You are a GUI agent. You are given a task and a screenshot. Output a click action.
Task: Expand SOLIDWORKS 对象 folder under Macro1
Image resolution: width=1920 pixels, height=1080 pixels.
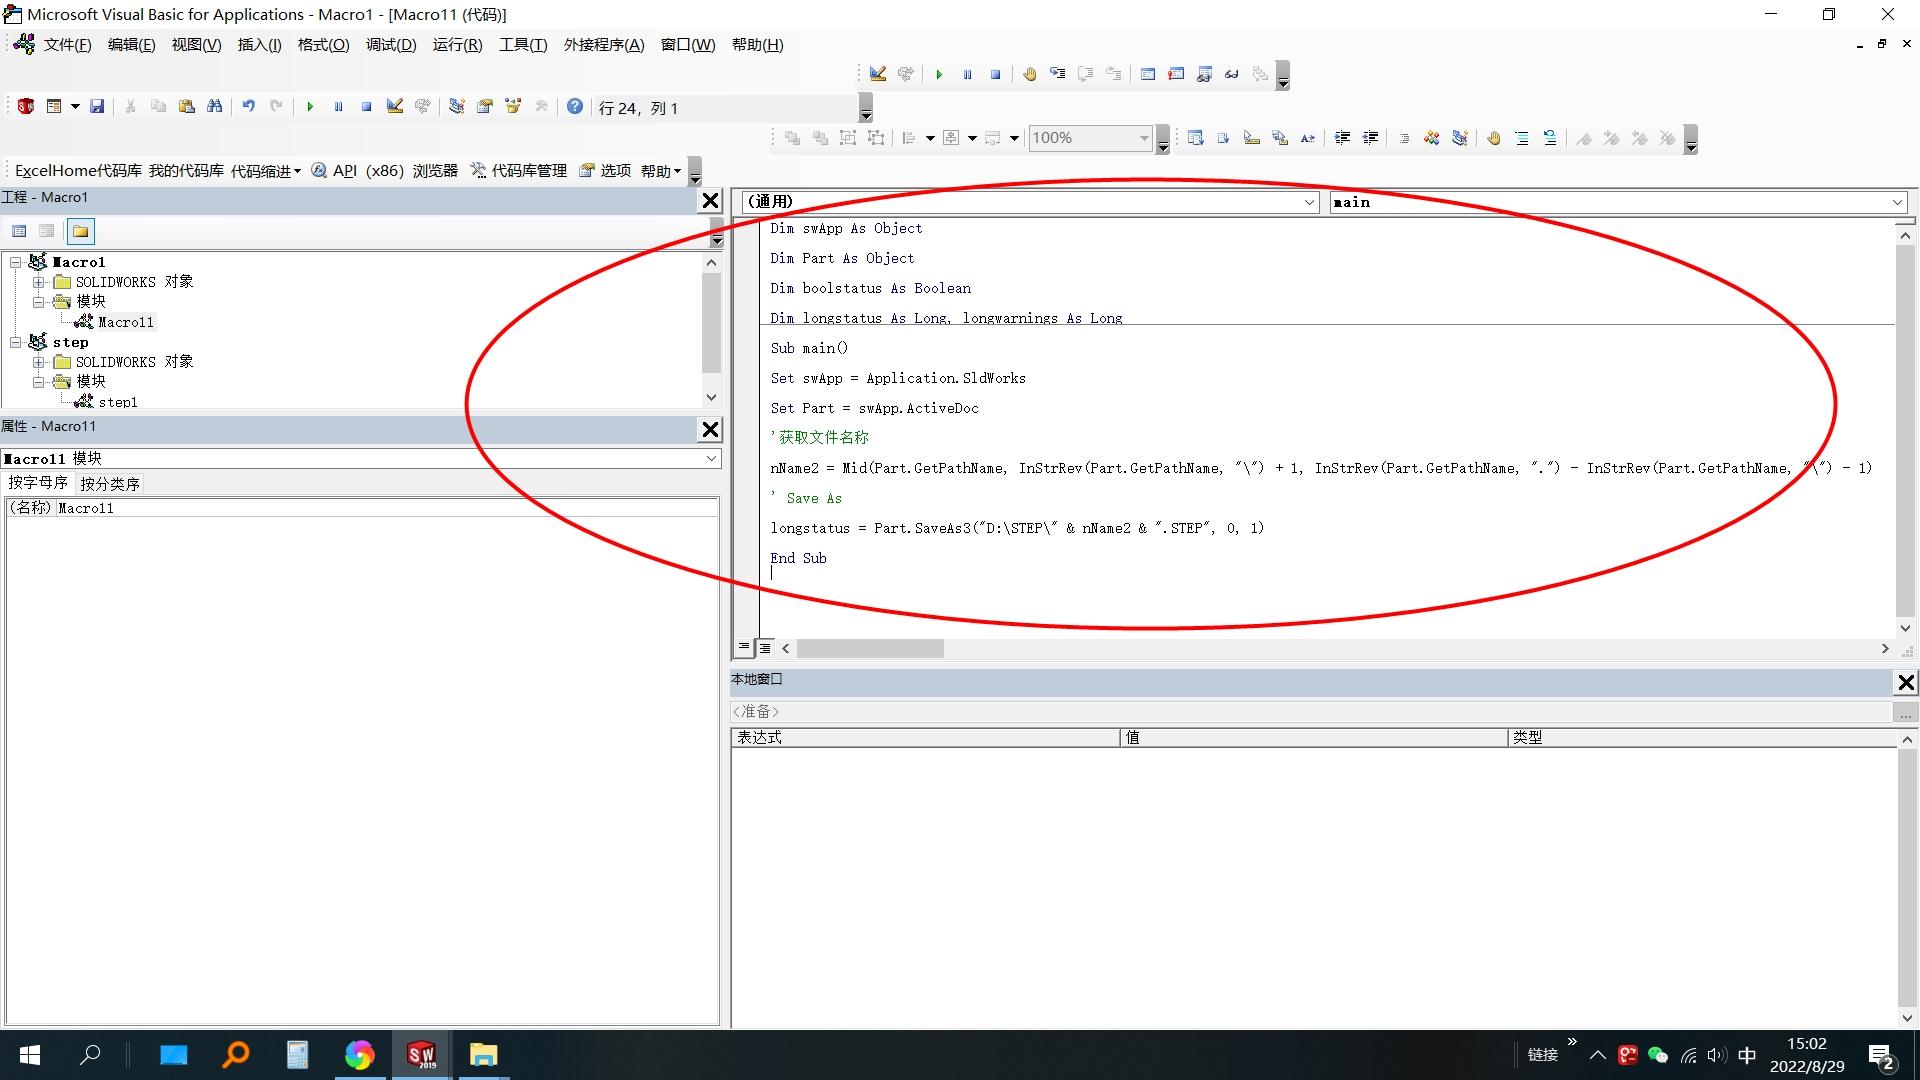click(x=39, y=282)
